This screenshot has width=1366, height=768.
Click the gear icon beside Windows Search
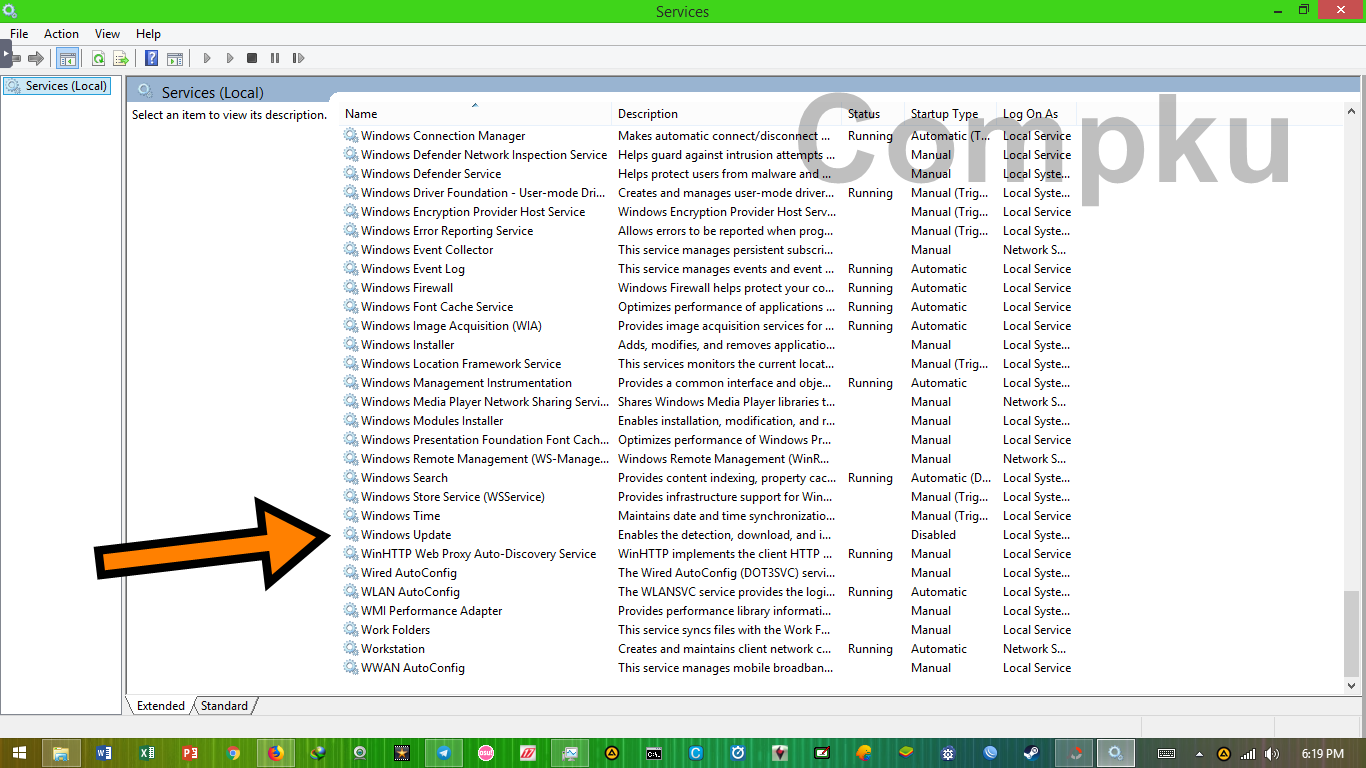351,478
